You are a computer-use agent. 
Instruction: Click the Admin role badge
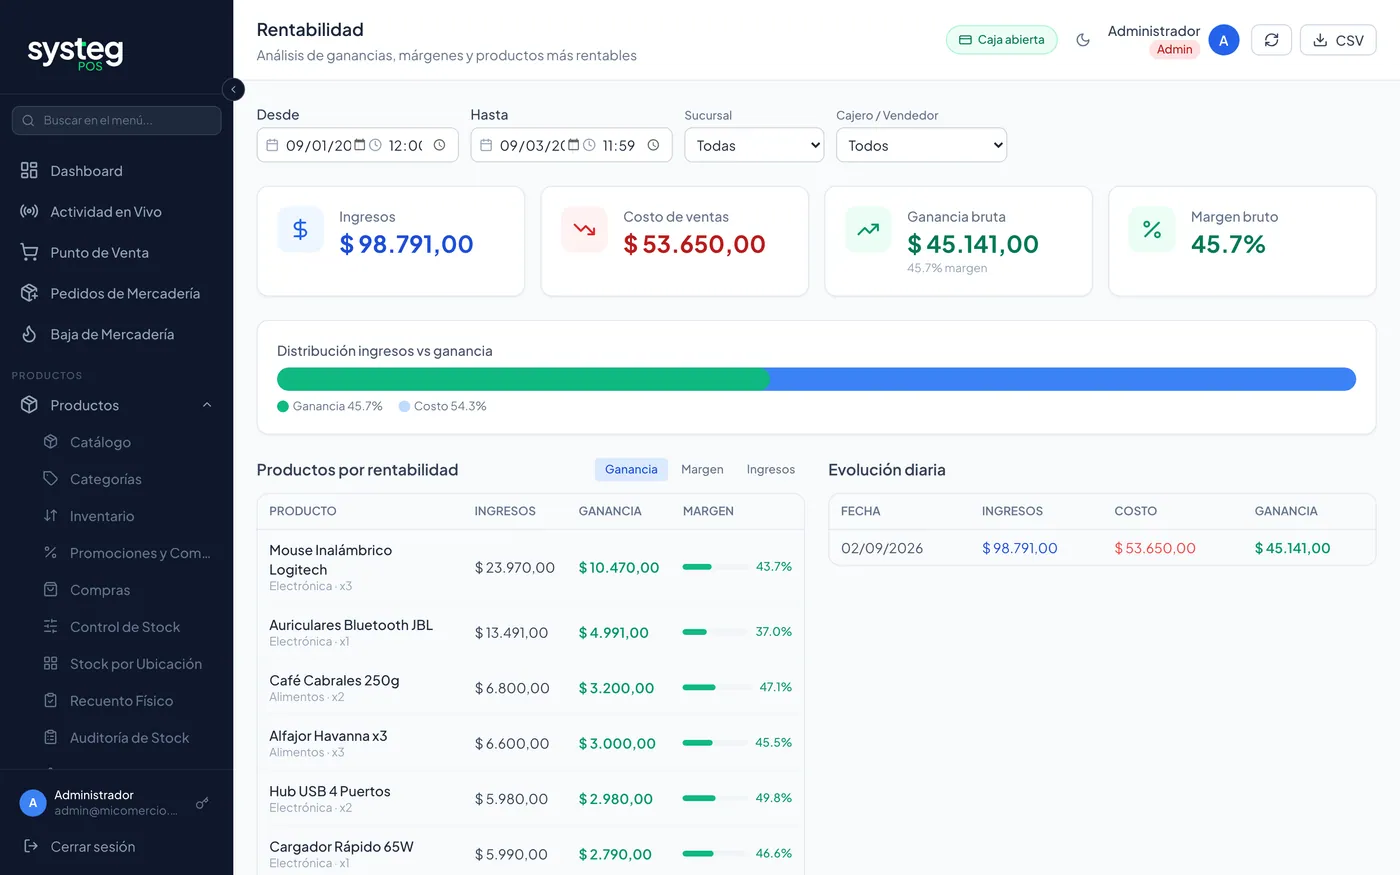point(1174,49)
